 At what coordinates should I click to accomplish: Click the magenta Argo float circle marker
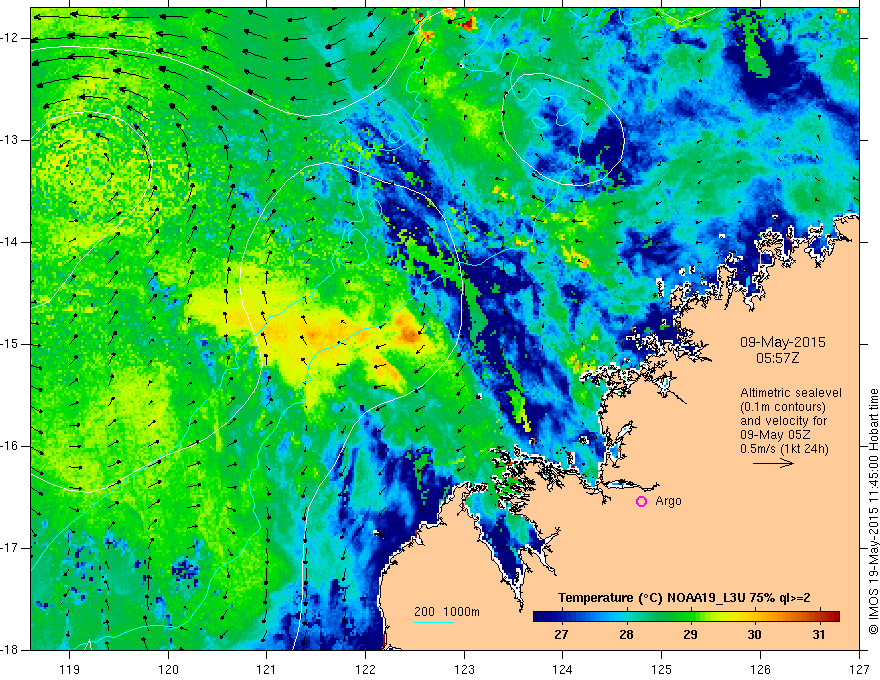click(641, 502)
